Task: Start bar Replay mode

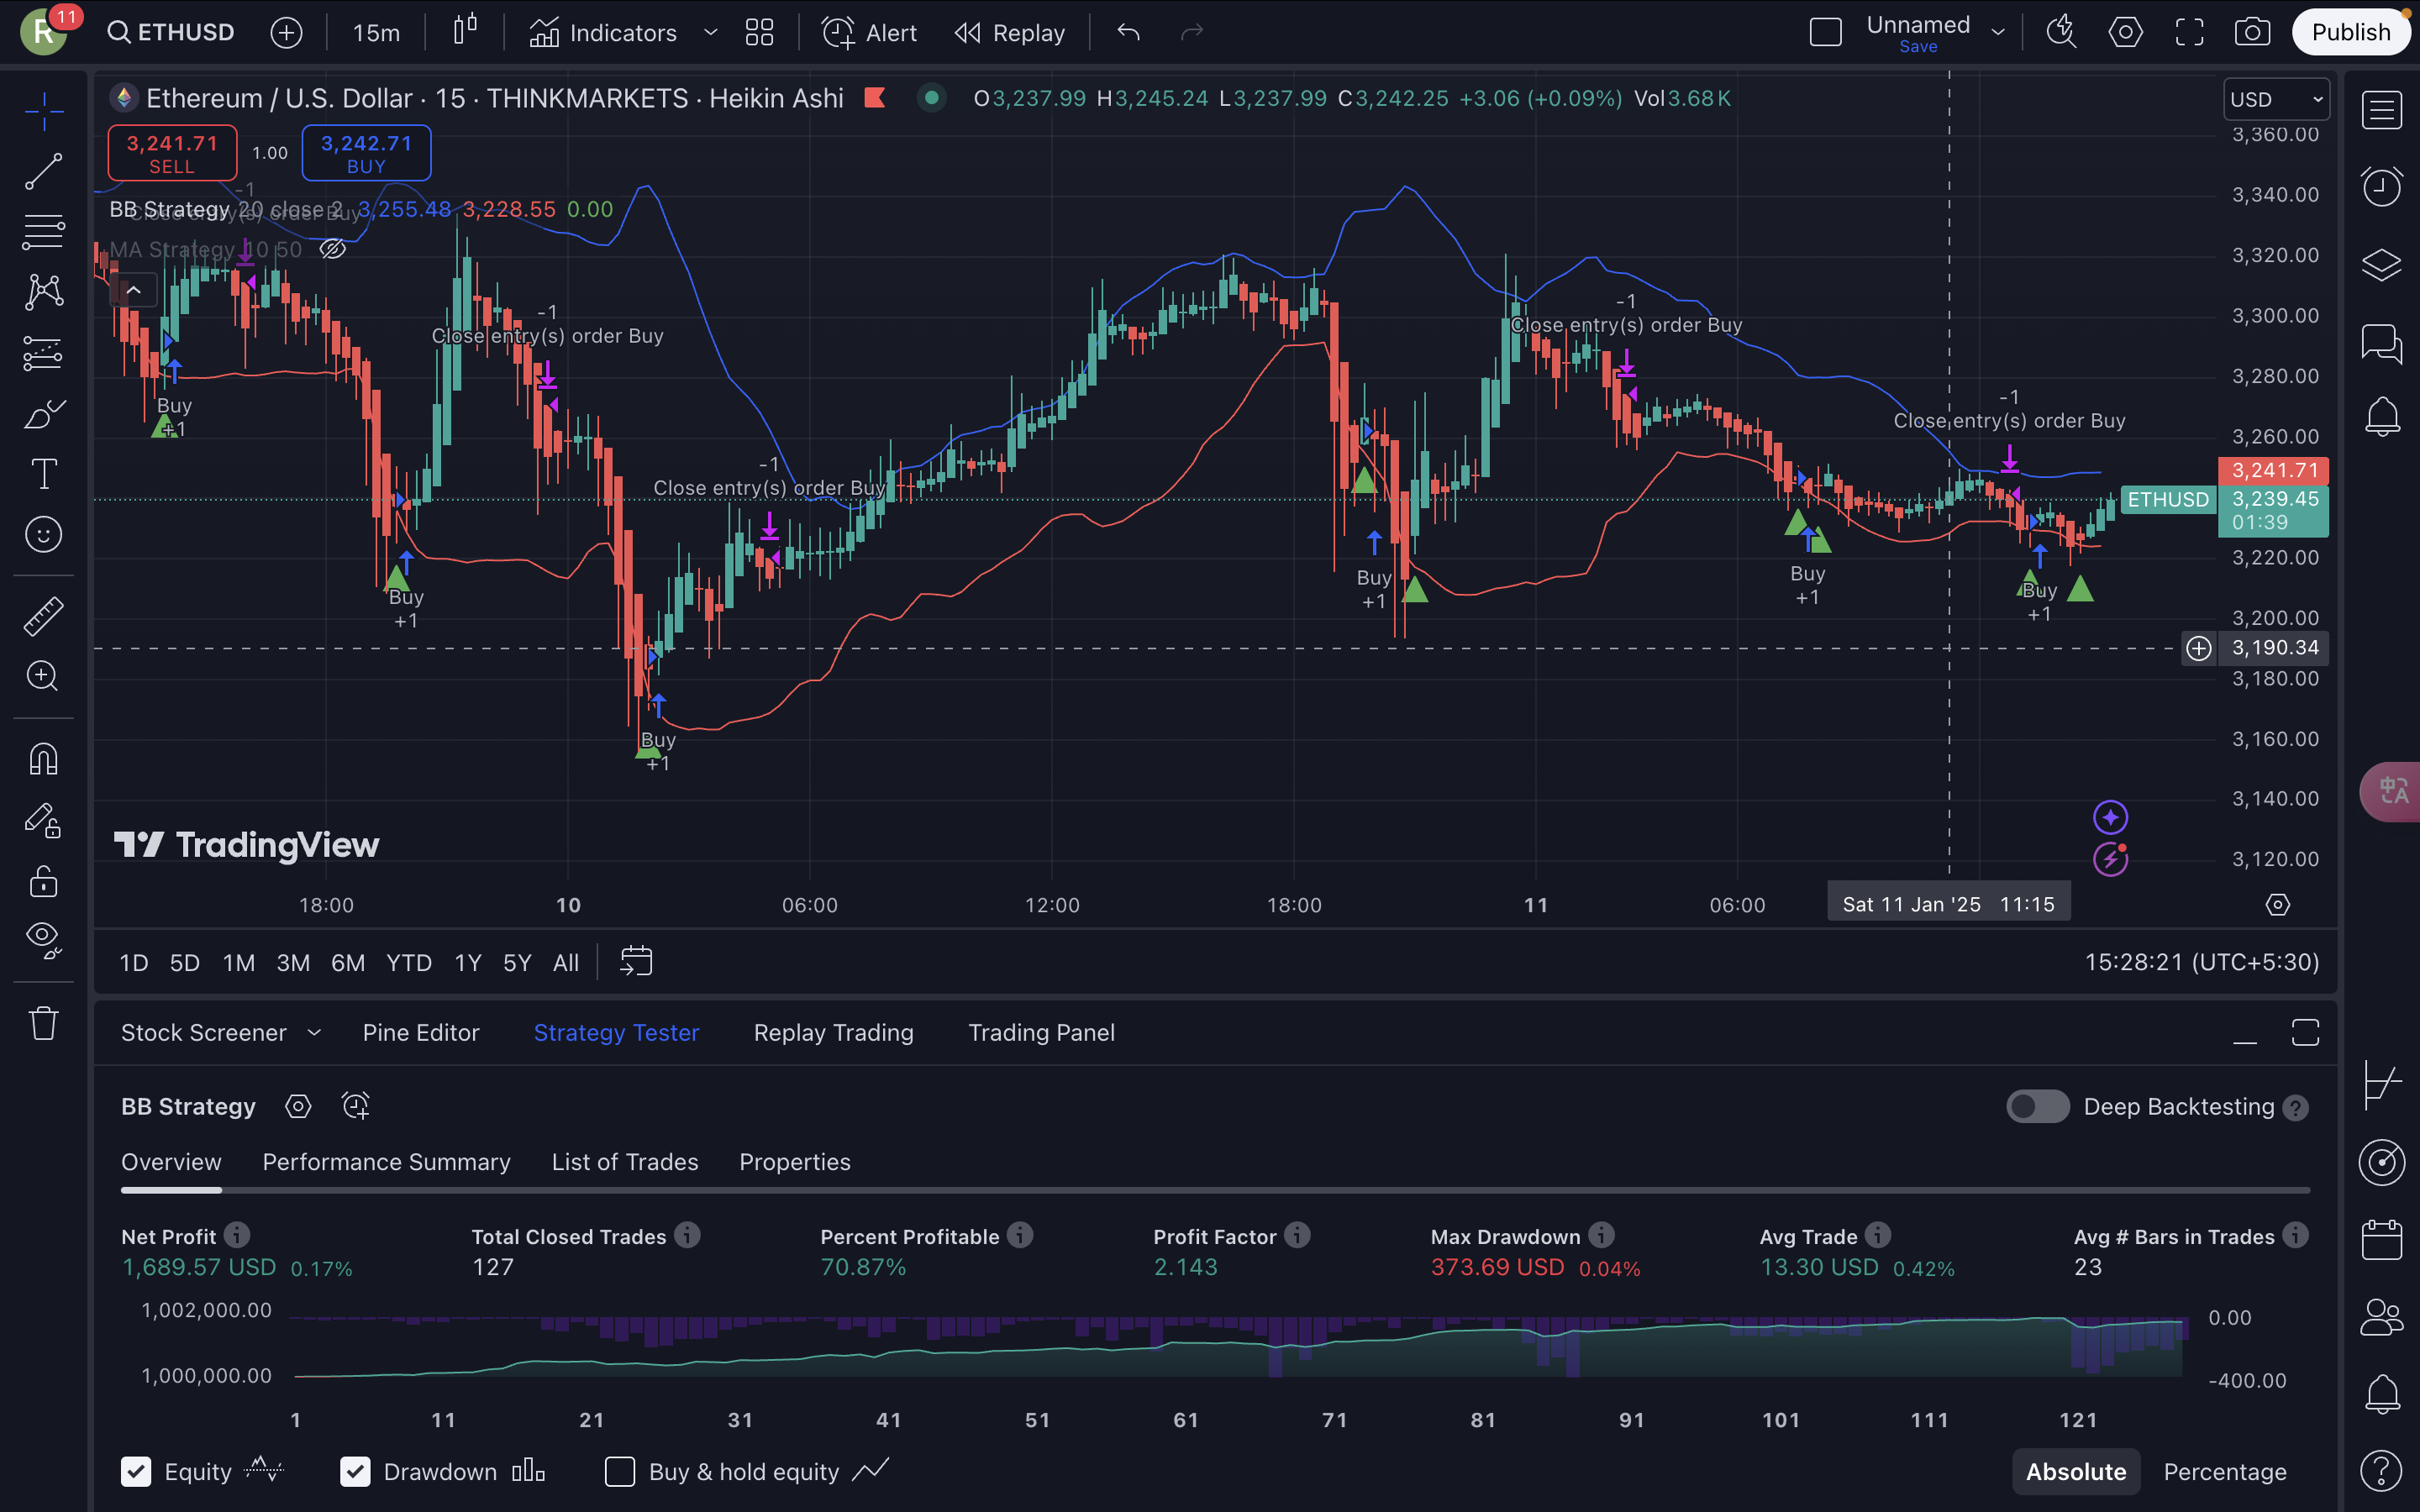Action: click(x=1009, y=32)
